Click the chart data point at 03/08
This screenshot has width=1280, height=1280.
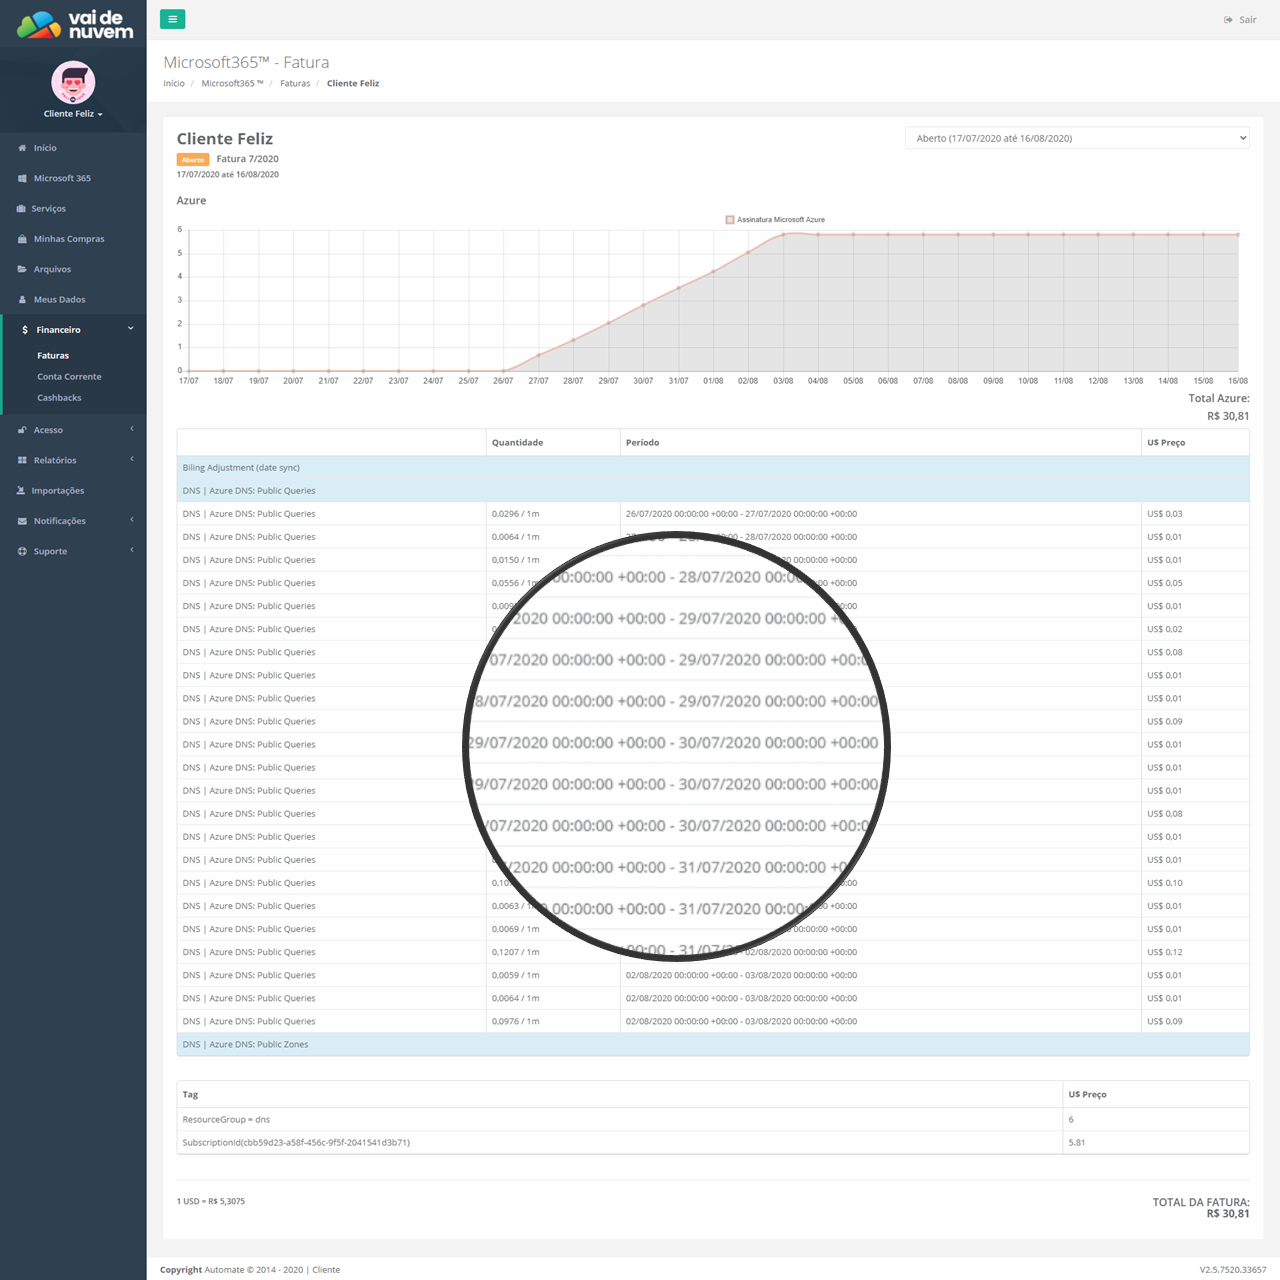pyautogui.click(x=783, y=234)
